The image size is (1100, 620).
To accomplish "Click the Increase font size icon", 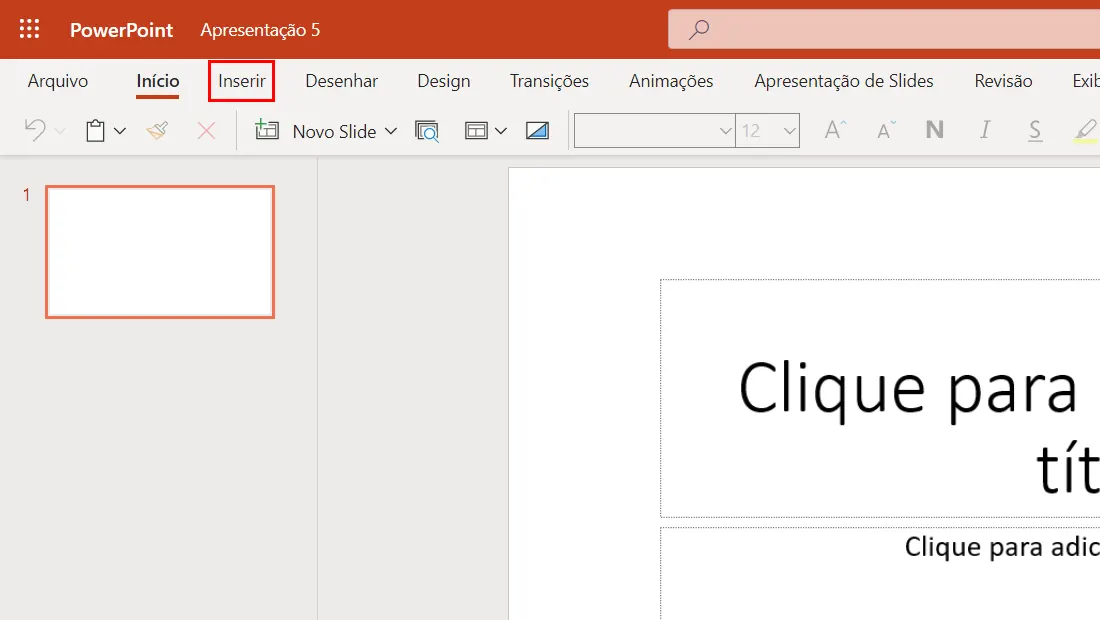I will tap(835, 130).
